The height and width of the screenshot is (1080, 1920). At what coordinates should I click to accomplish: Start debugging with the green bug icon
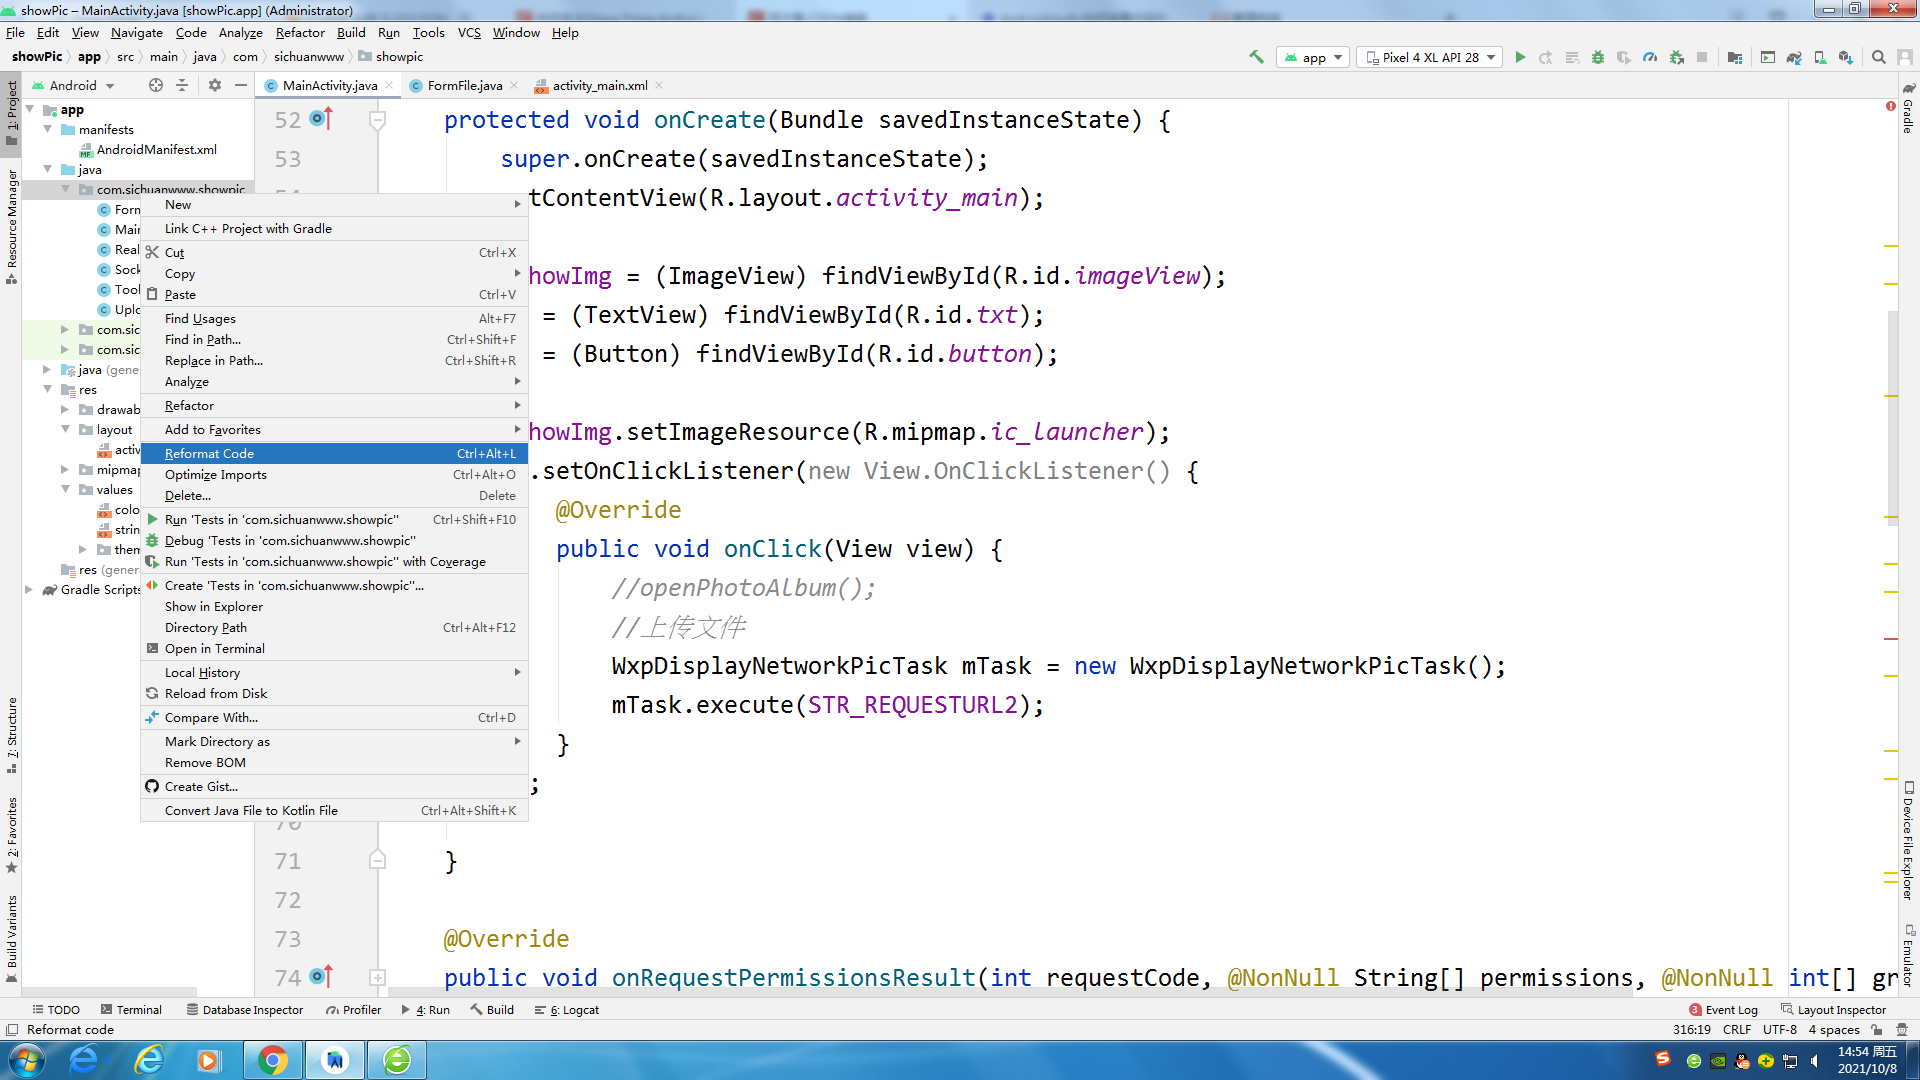[x=1598, y=57]
